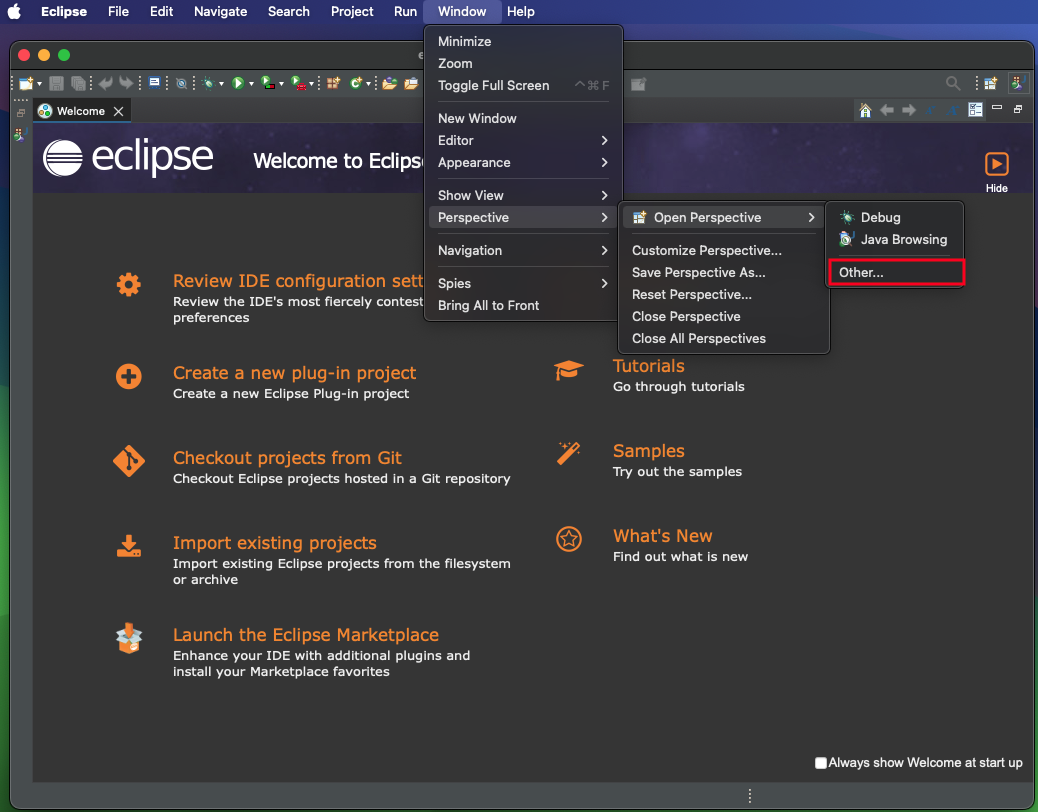Image resolution: width=1038 pixels, height=812 pixels.
Task: Open Launch the Eclipse Marketplace link
Action: [306, 635]
